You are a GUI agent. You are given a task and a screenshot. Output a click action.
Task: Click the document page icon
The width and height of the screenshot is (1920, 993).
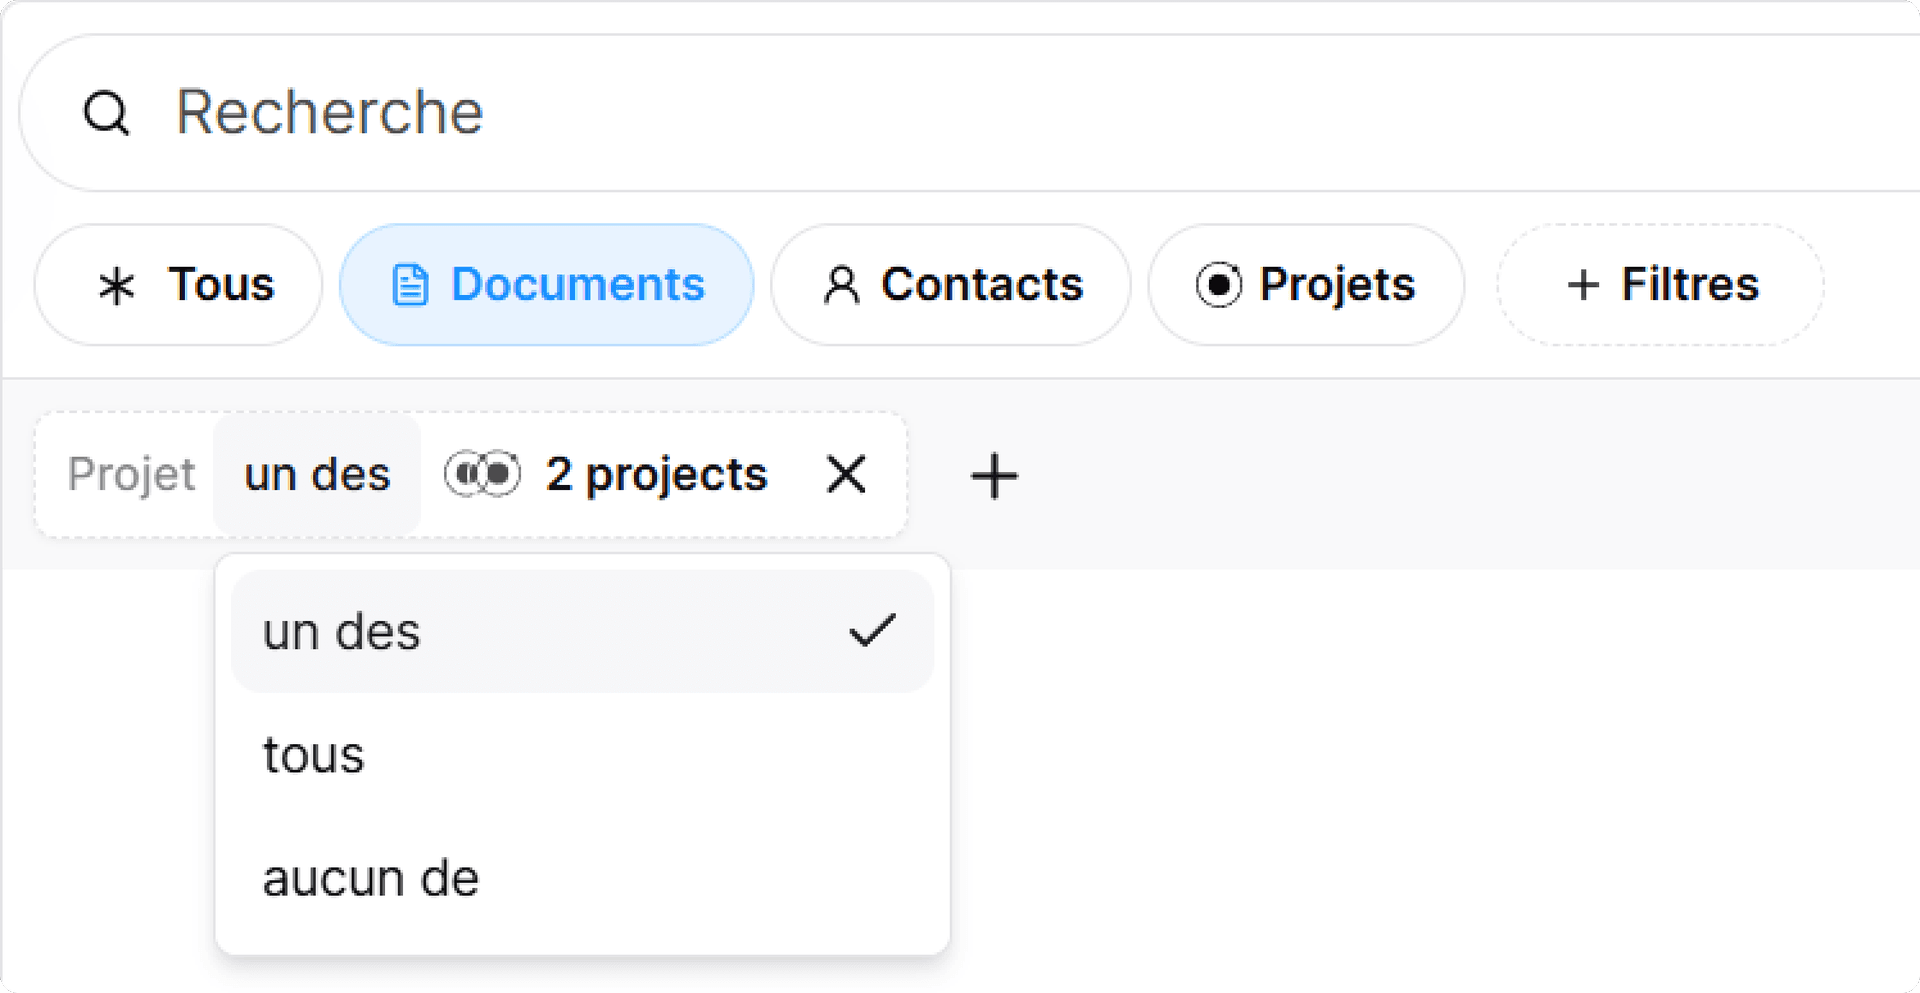tap(410, 285)
